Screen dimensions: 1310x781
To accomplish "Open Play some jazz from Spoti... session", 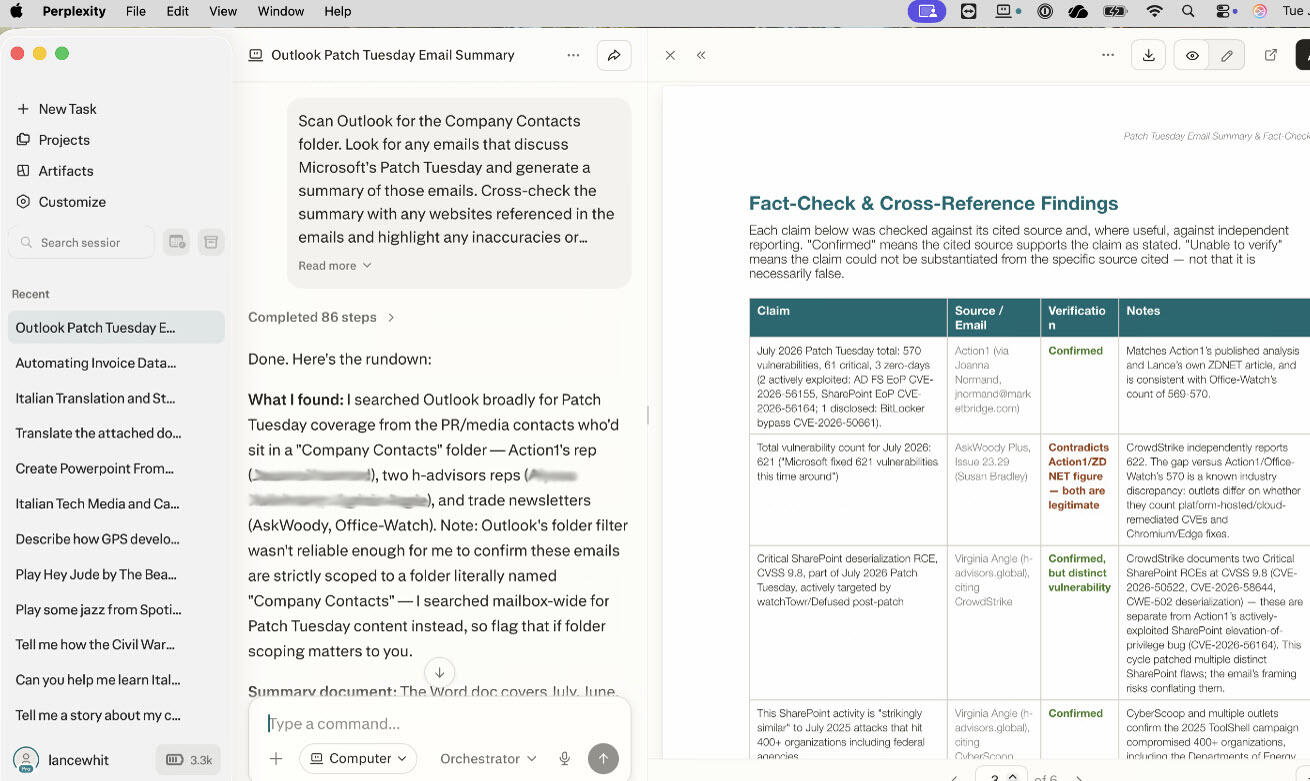I will tap(116, 609).
